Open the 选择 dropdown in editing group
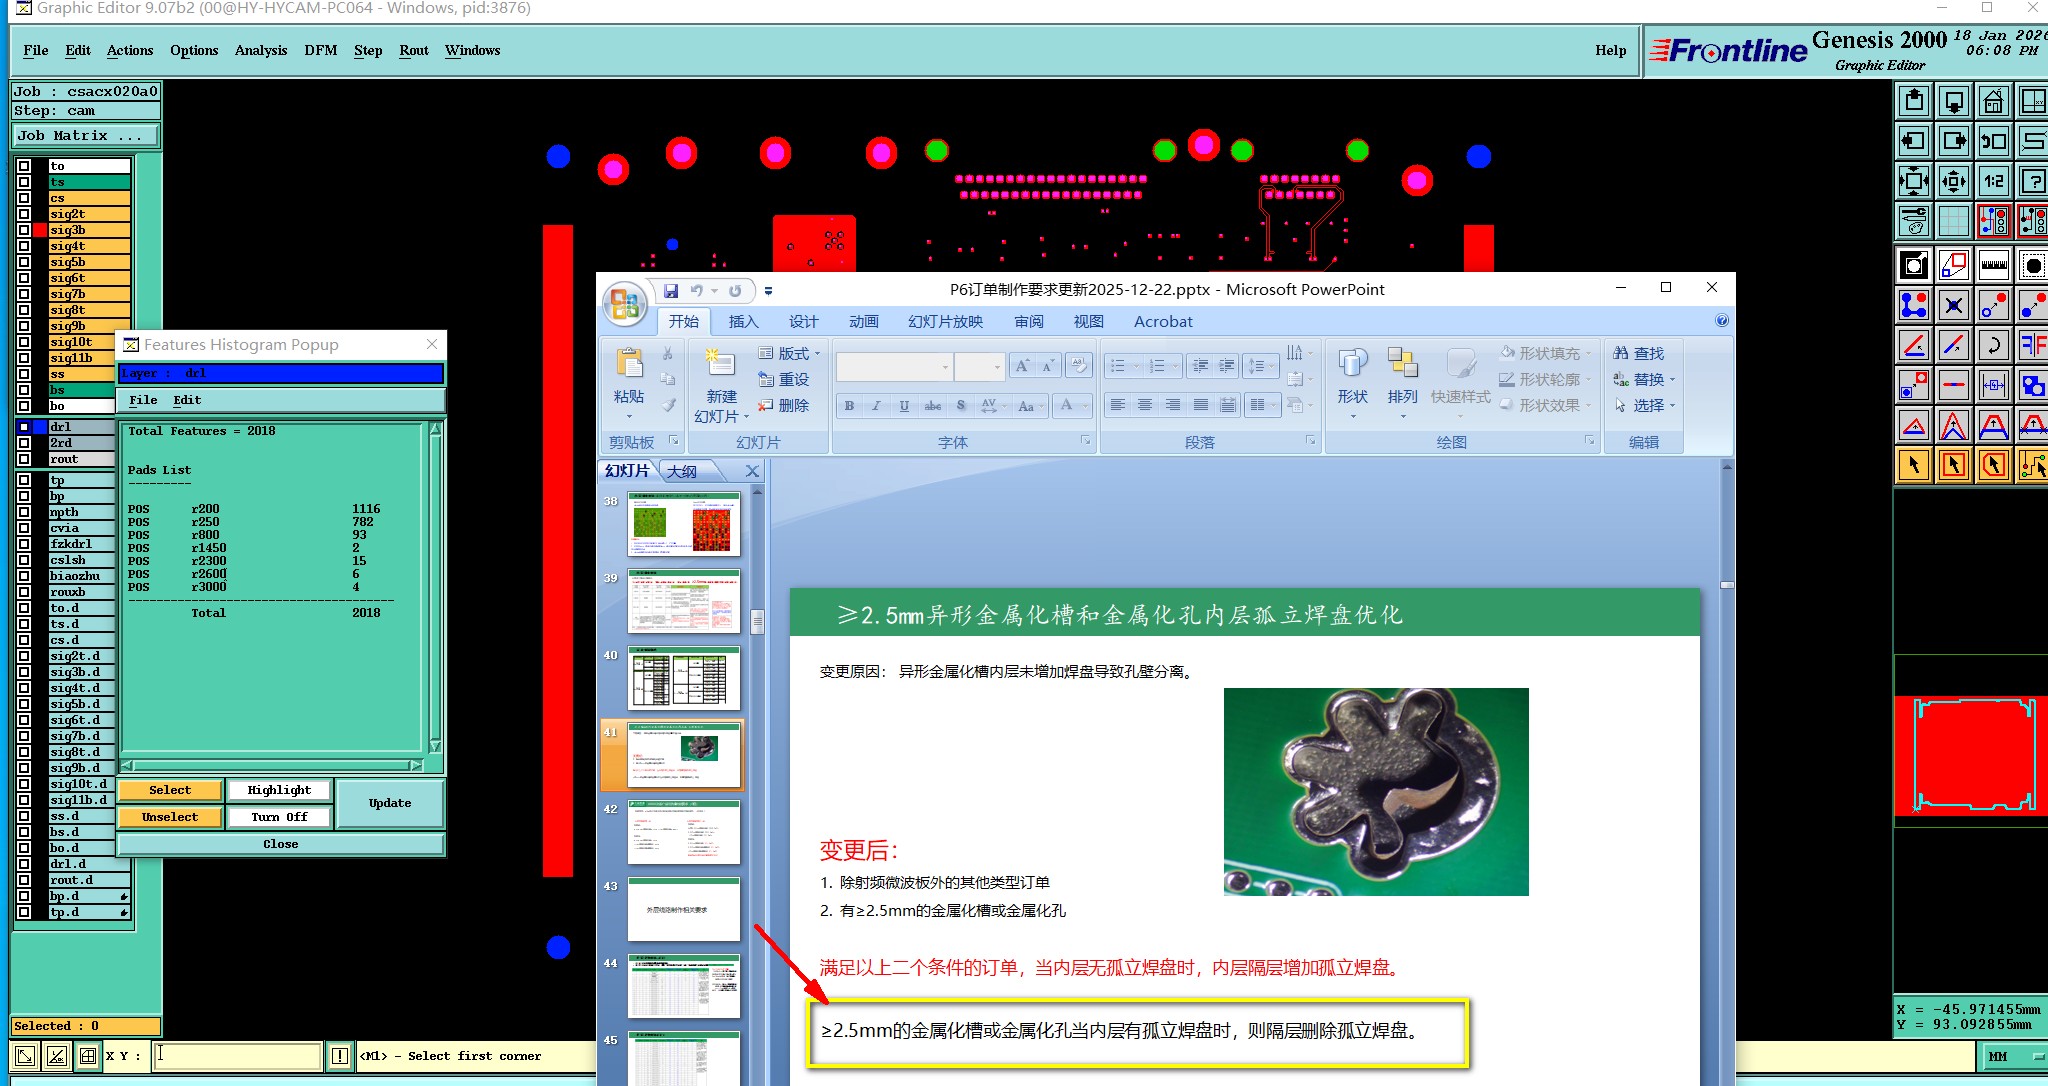Image resolution: width=2048 pixels, height=1086 pixels. tap(1645, 405)
